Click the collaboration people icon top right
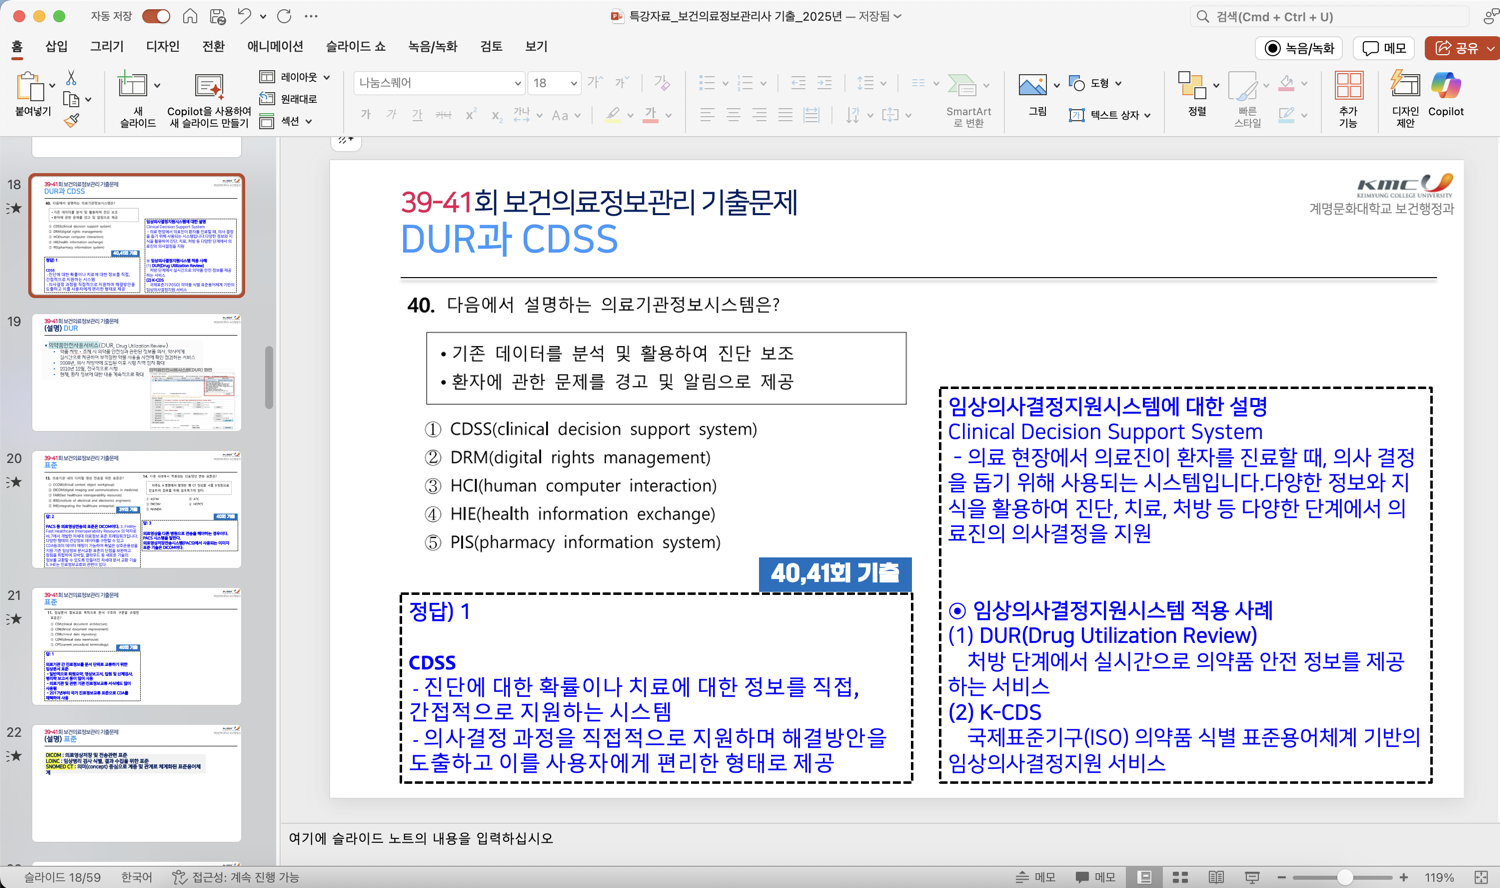The width and height of the screenshot is (1500, 888). point(1491,16)
